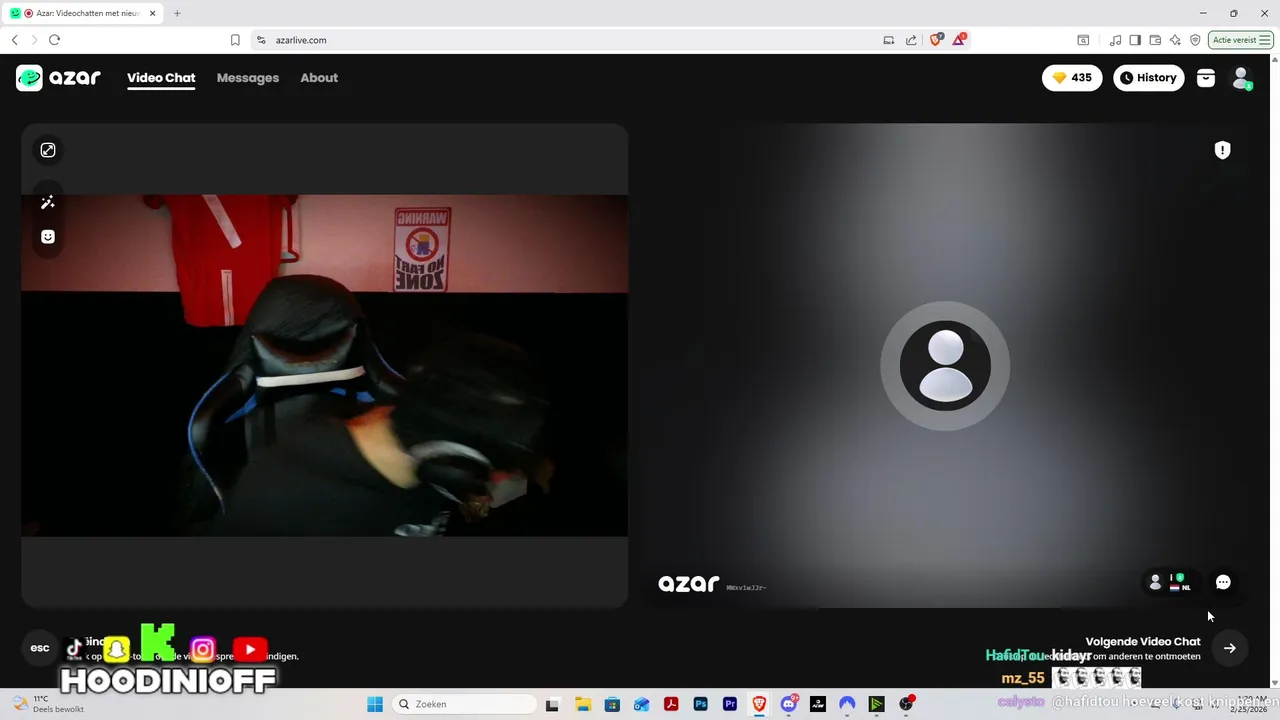This screenshot has height=720, width=1280.
Task: Open Photoshop from the taskbar
Action: pos(701,704)
